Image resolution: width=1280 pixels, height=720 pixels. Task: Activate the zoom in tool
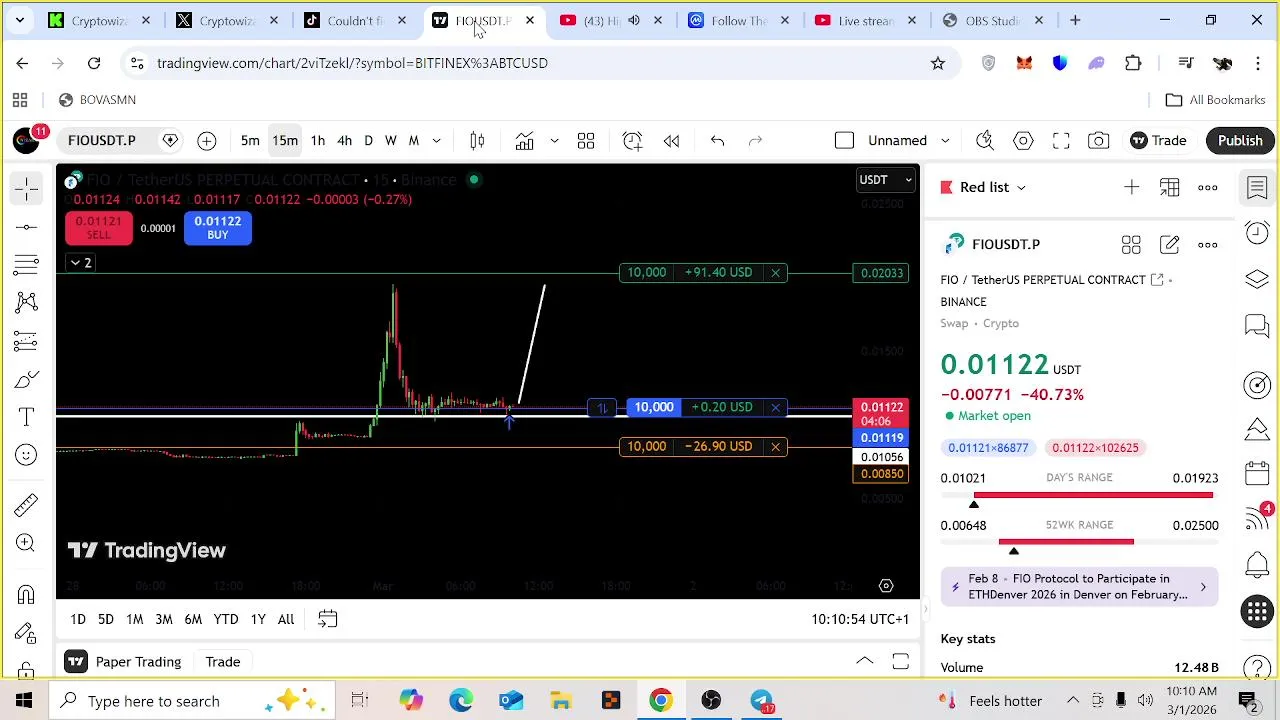click(x=27, y=543)
